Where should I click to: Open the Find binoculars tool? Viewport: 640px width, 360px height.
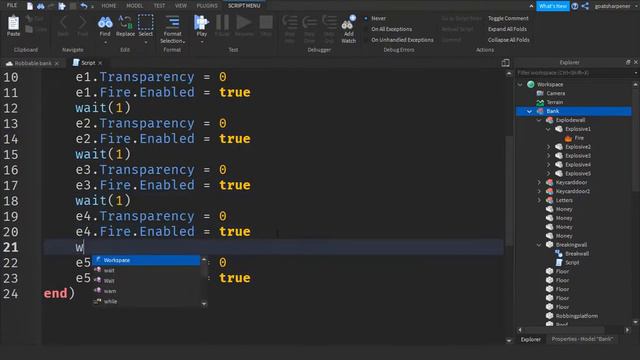[105, 23]
